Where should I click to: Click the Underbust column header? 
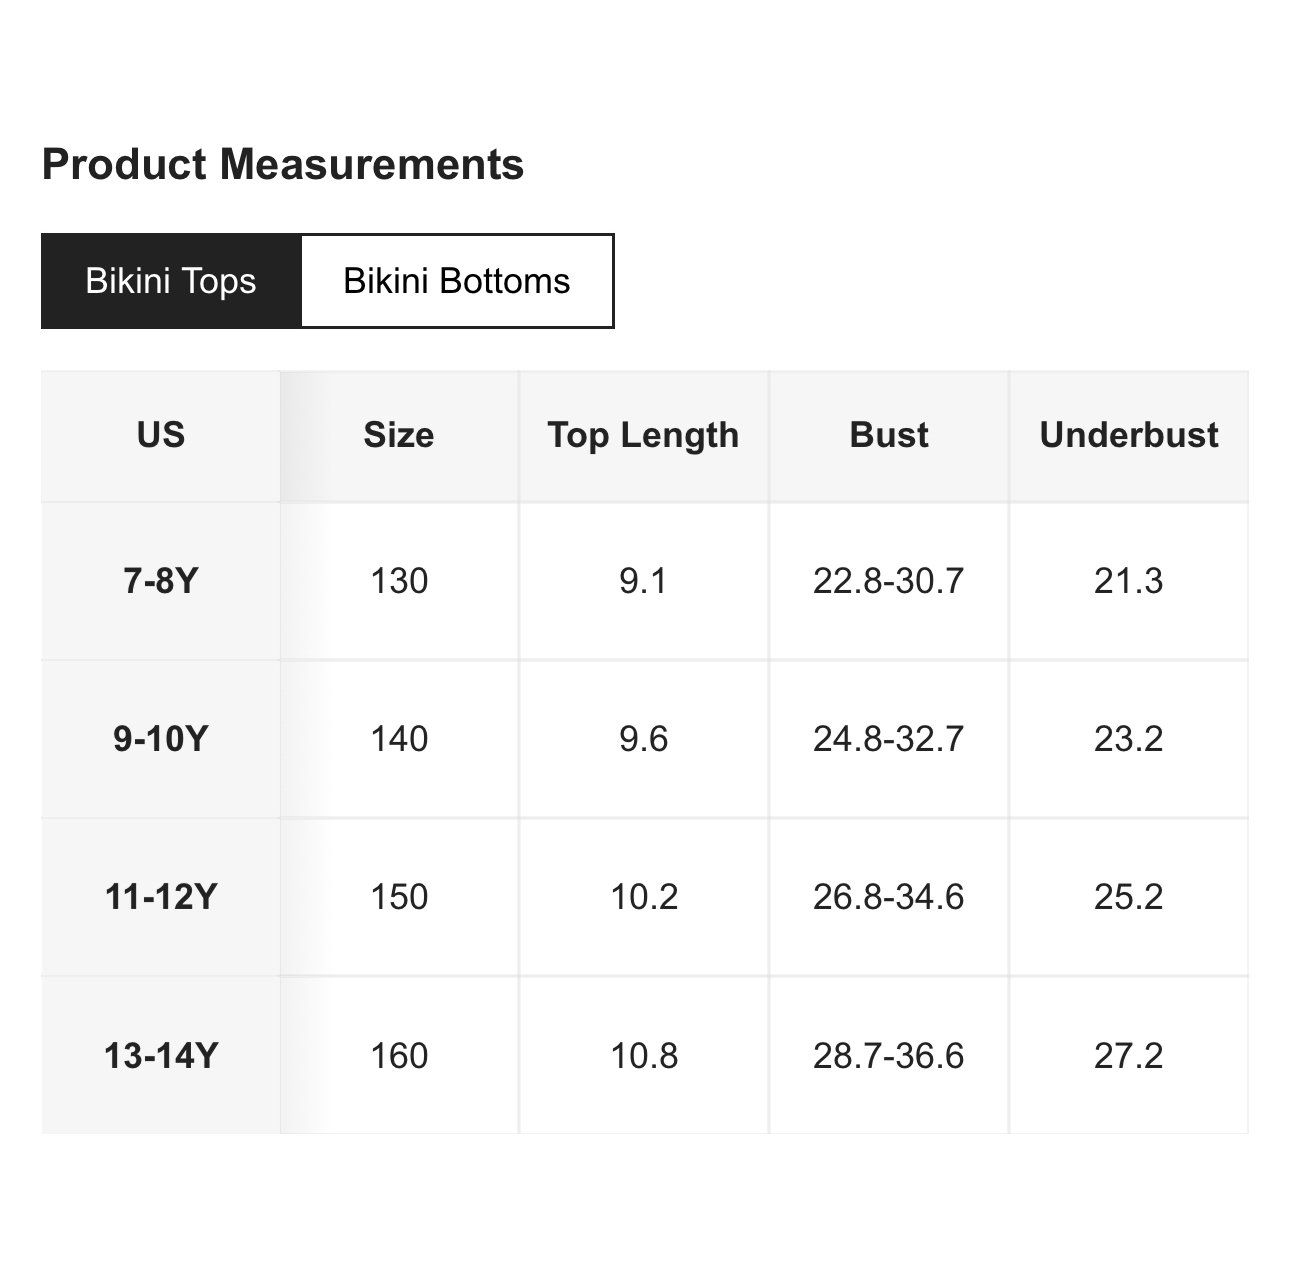pyautogui.click(x=1129, y=436)
